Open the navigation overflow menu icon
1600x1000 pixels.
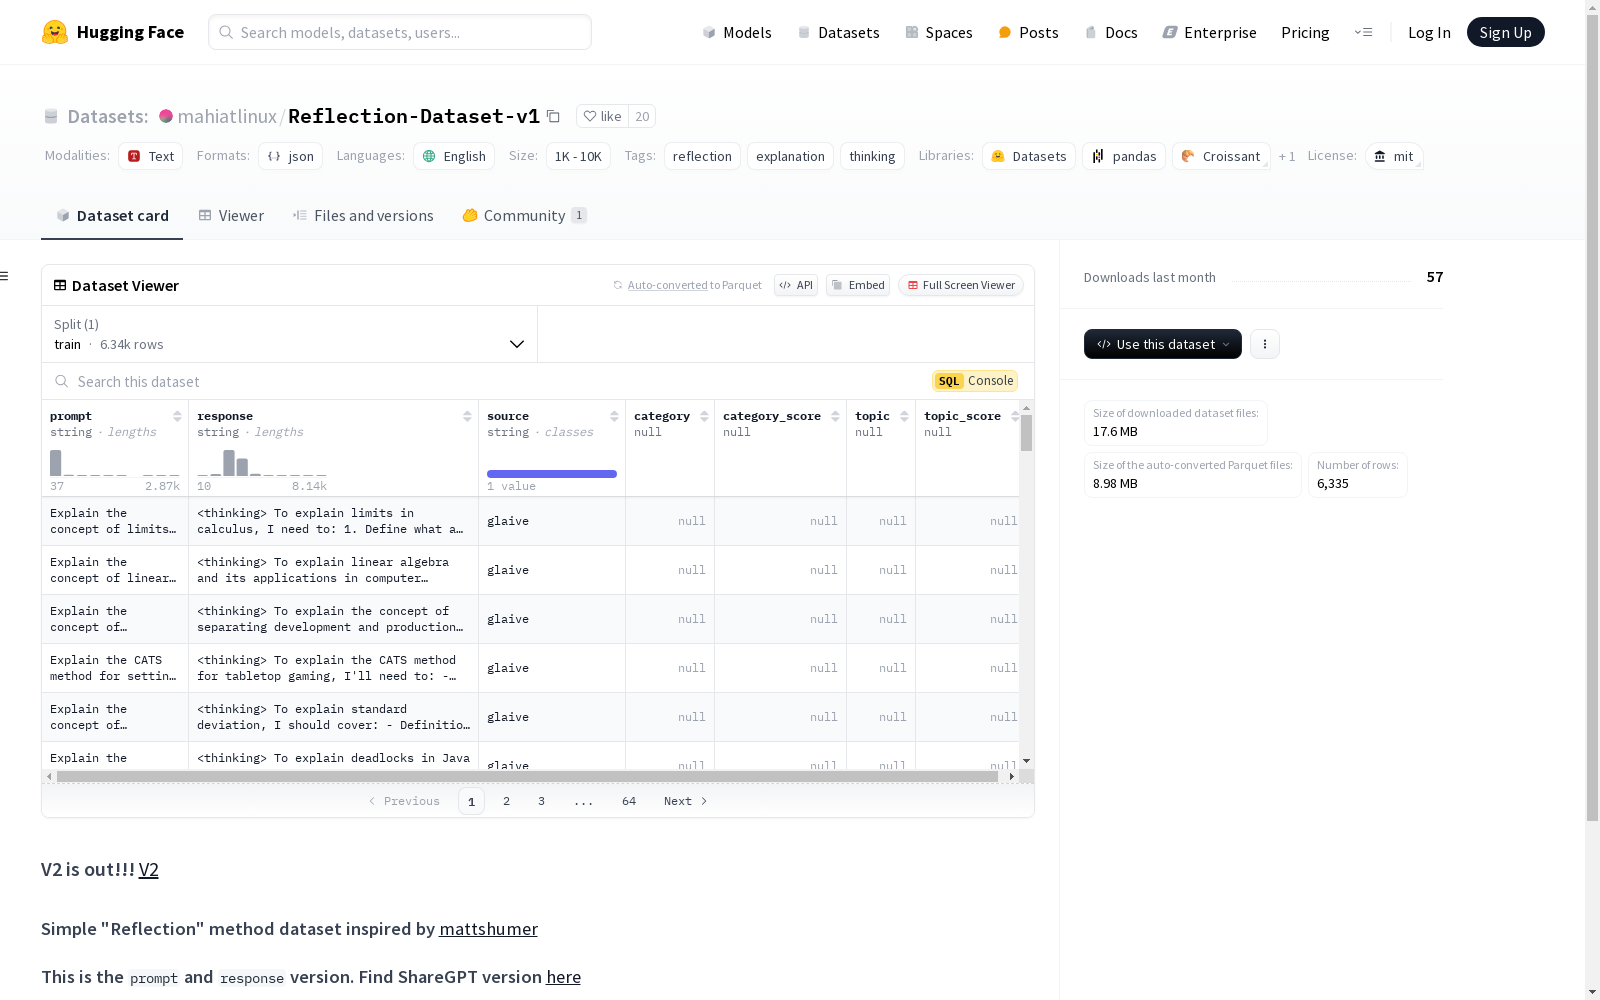click(1363, 32)
